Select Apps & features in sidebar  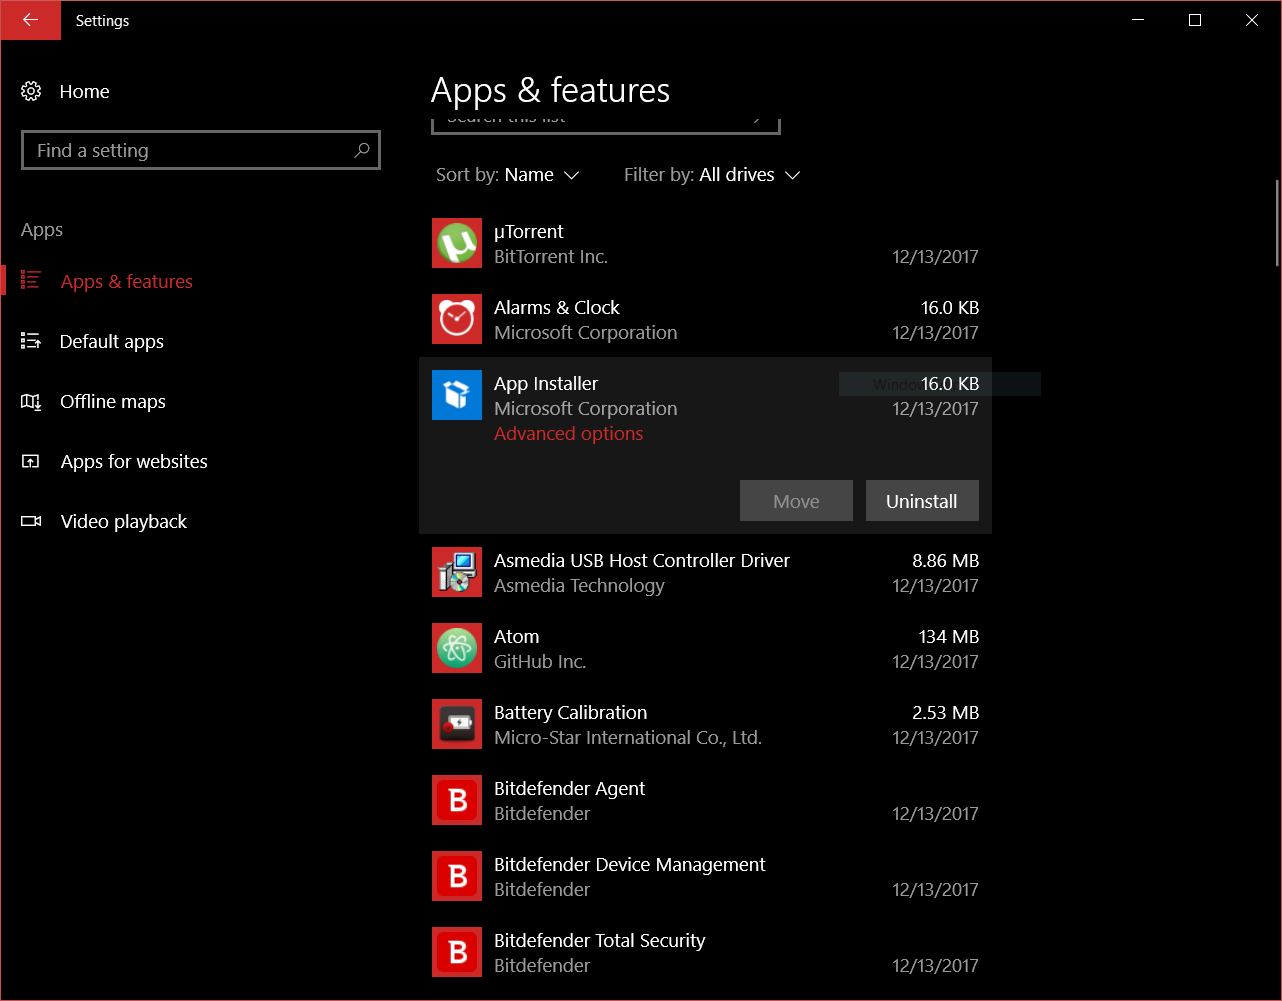pos(127,282)
